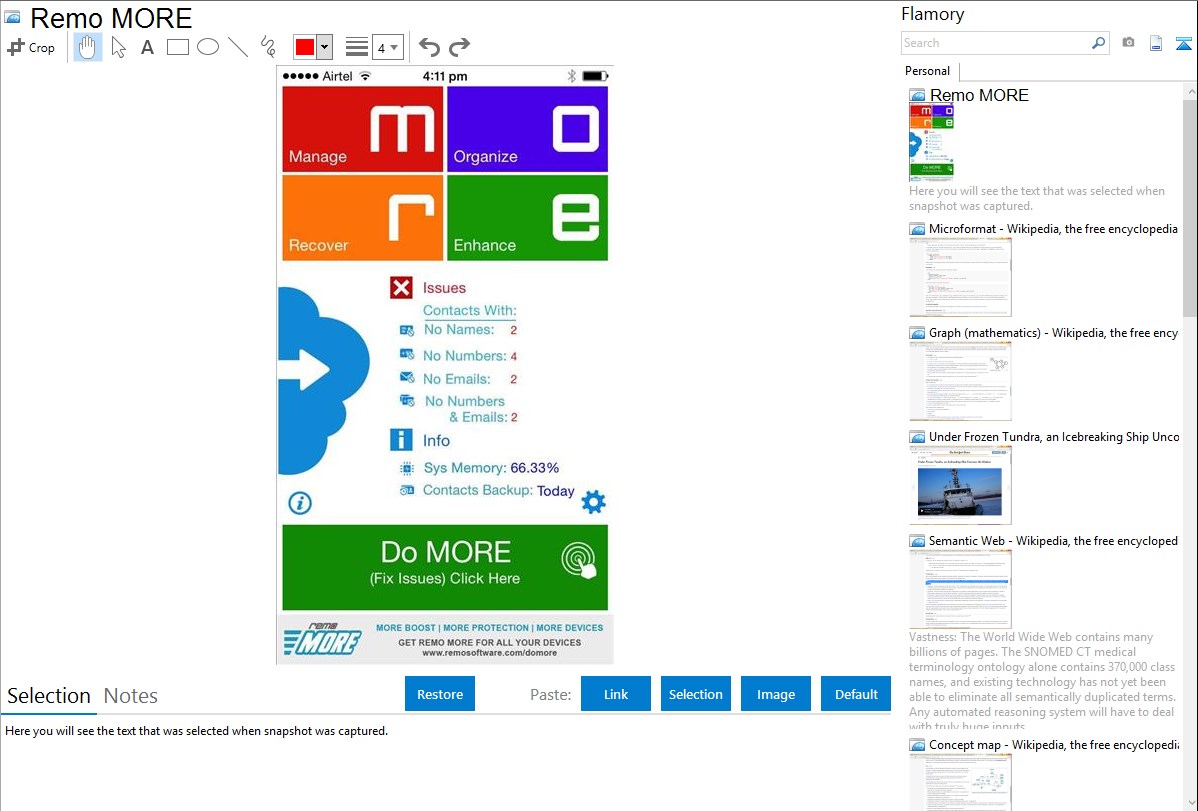Open the Notes tab
The height and width of the screenshot is (811, 1198).
(x=131, y=696)
